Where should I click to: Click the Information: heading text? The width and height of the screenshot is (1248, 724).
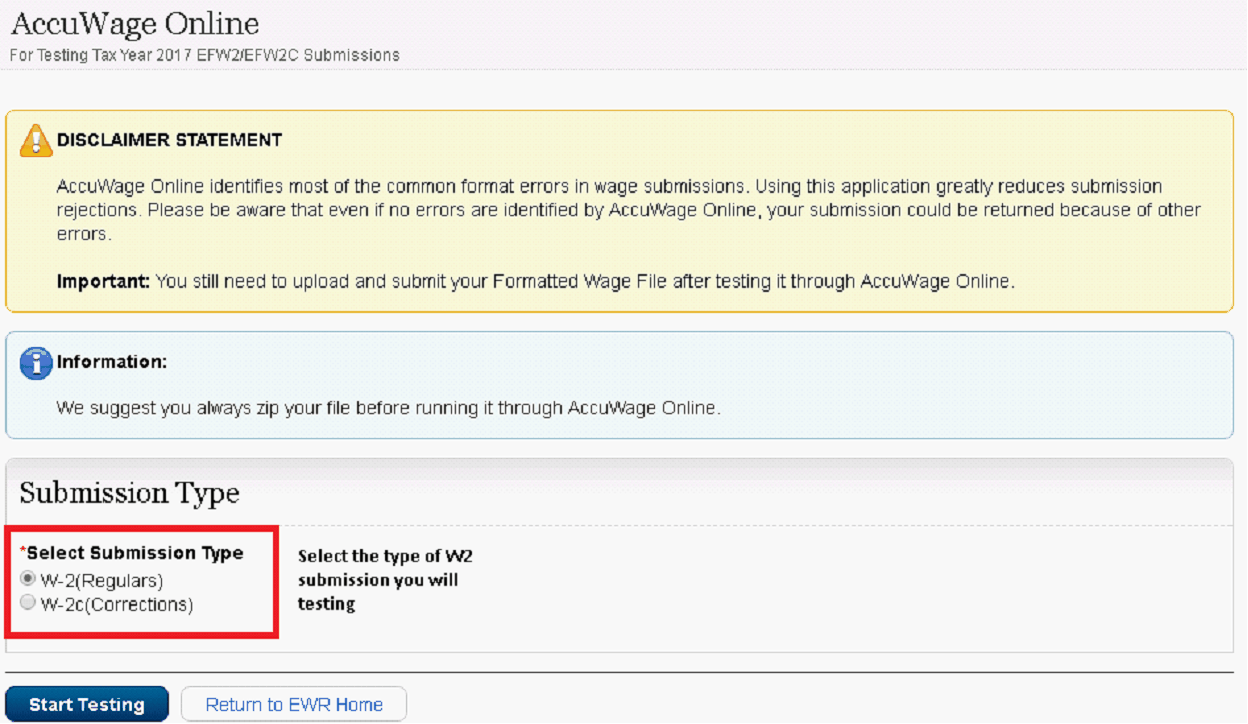click(x=112, y=362)
